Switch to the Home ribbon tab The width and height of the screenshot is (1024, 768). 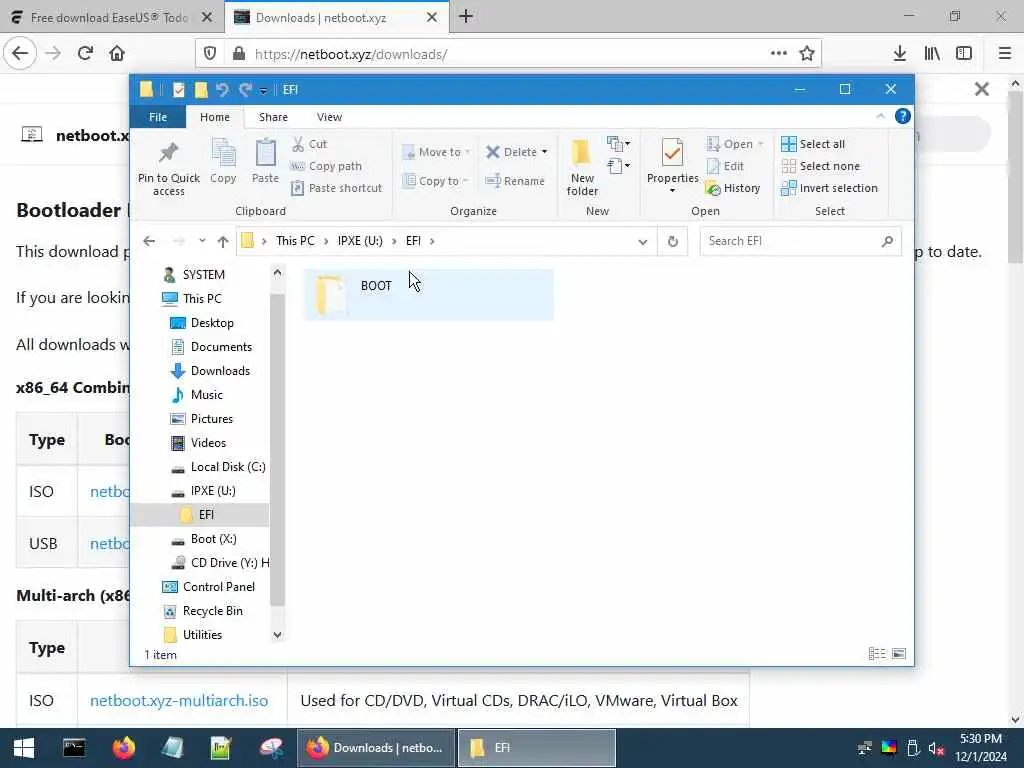pos(215,117)
